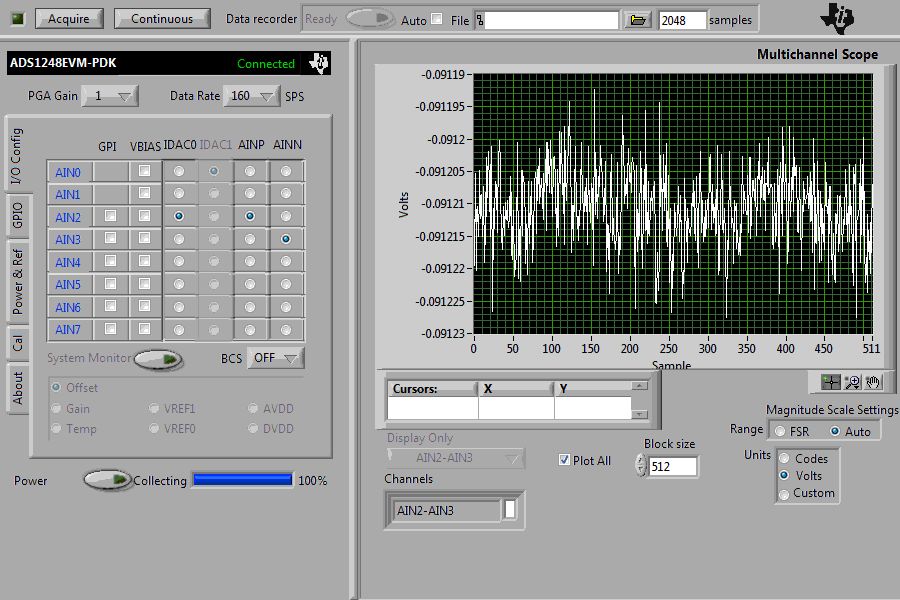Image resolution: width=900 pixels, height=600 pixels.
Task: Click the Cursors column header
Action: (x=433, y=389)
